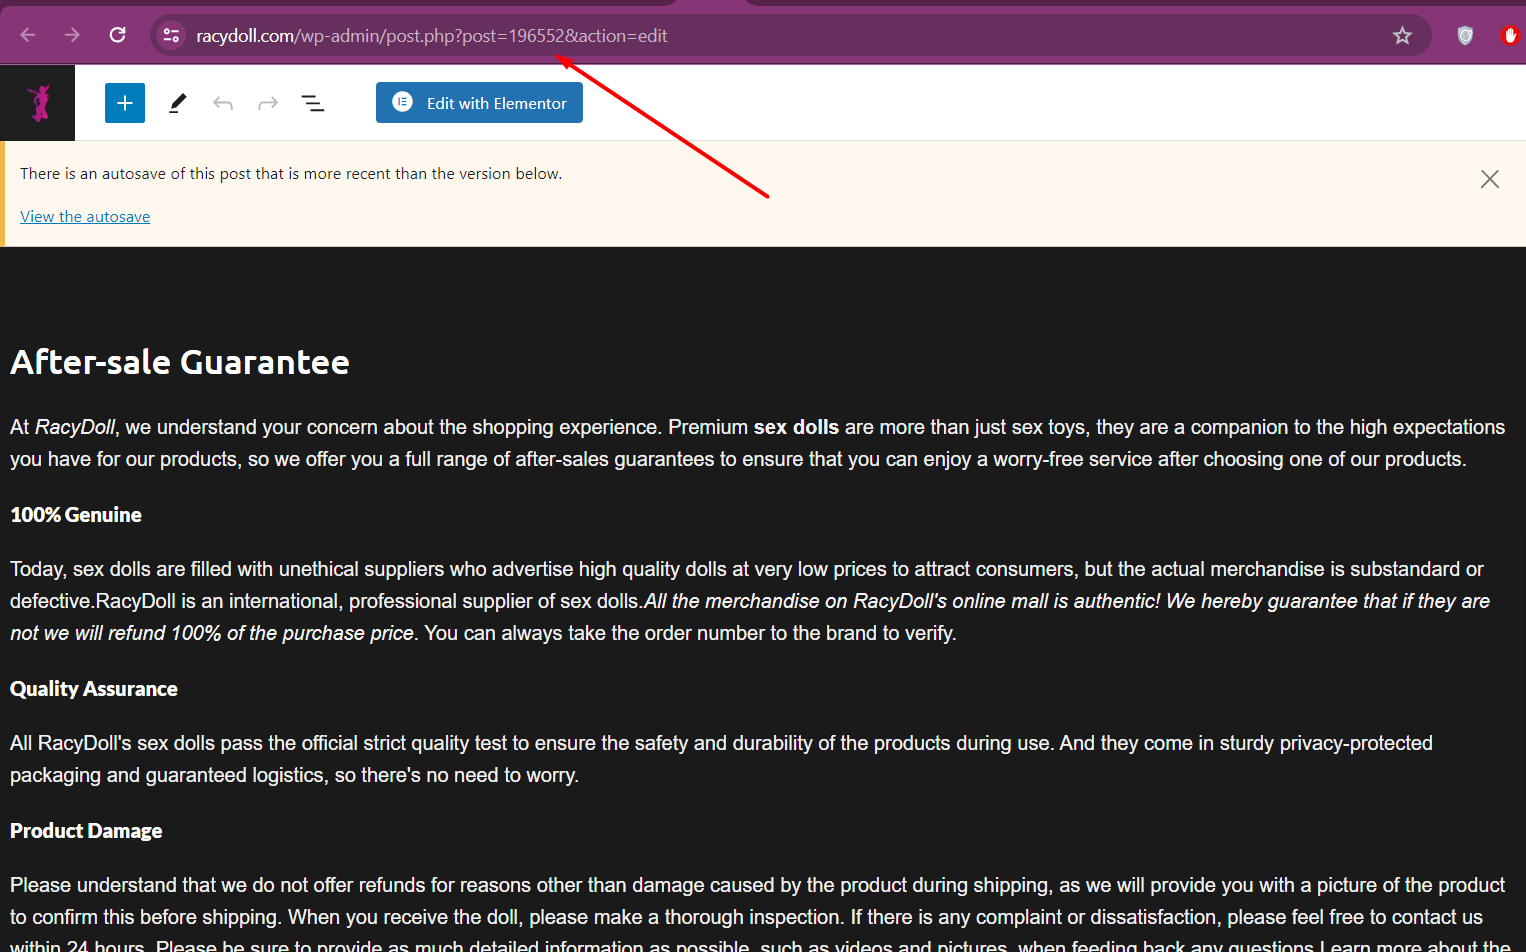Image resolution: width=1526 pixels, height=952 pixels.
Task: Go forward using browser forward arrow
Action: 72,35
